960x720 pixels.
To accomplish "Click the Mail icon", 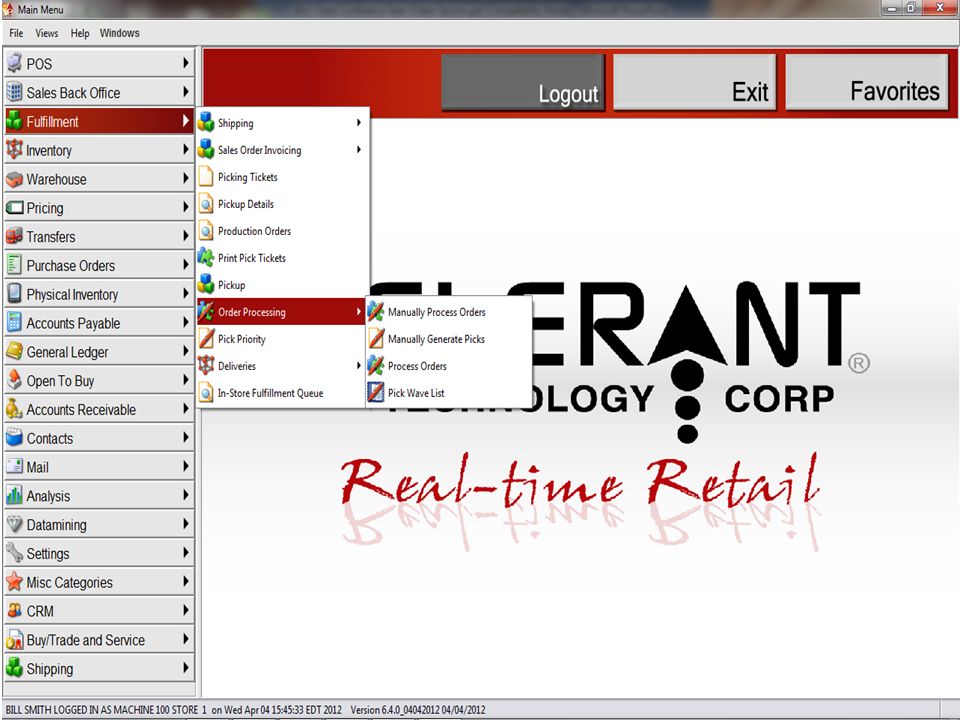I will (14, 466).
